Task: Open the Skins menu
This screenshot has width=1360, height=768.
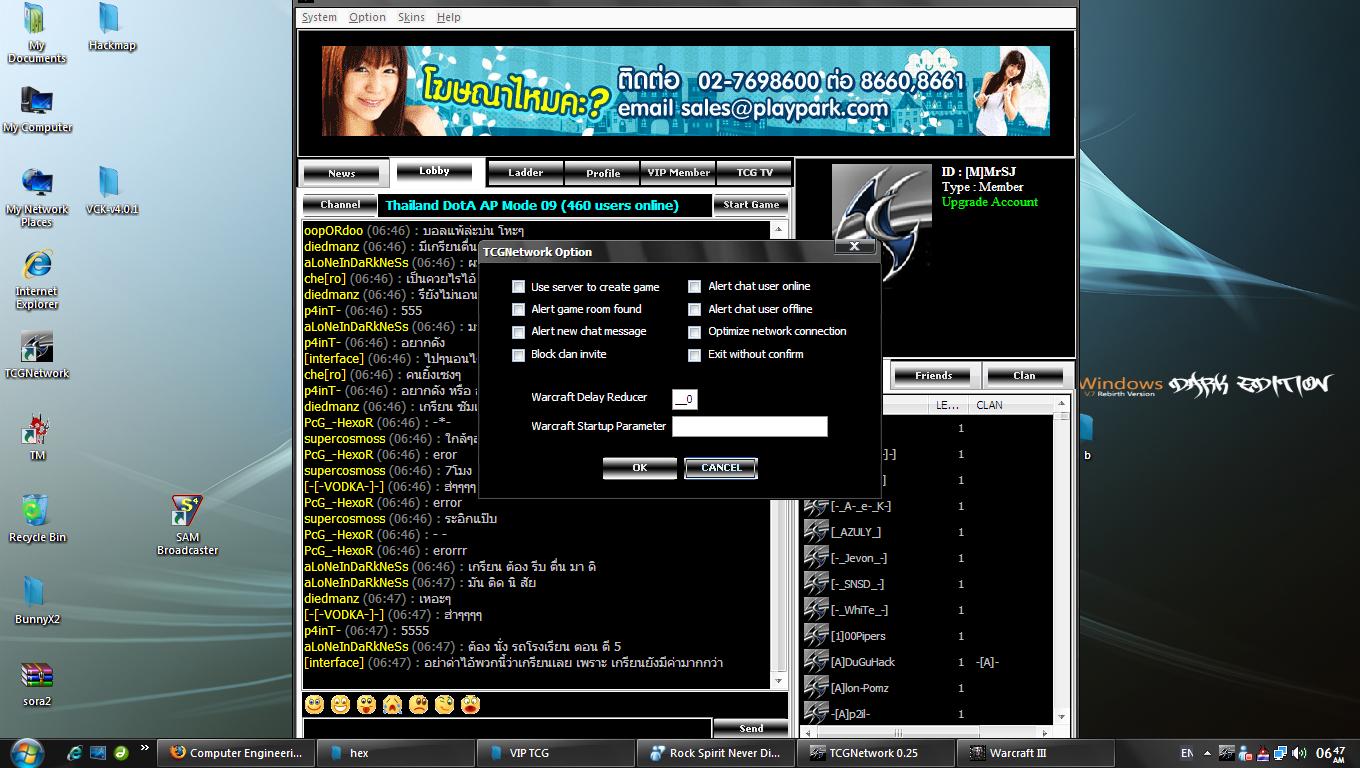Action: pos(411,17)
